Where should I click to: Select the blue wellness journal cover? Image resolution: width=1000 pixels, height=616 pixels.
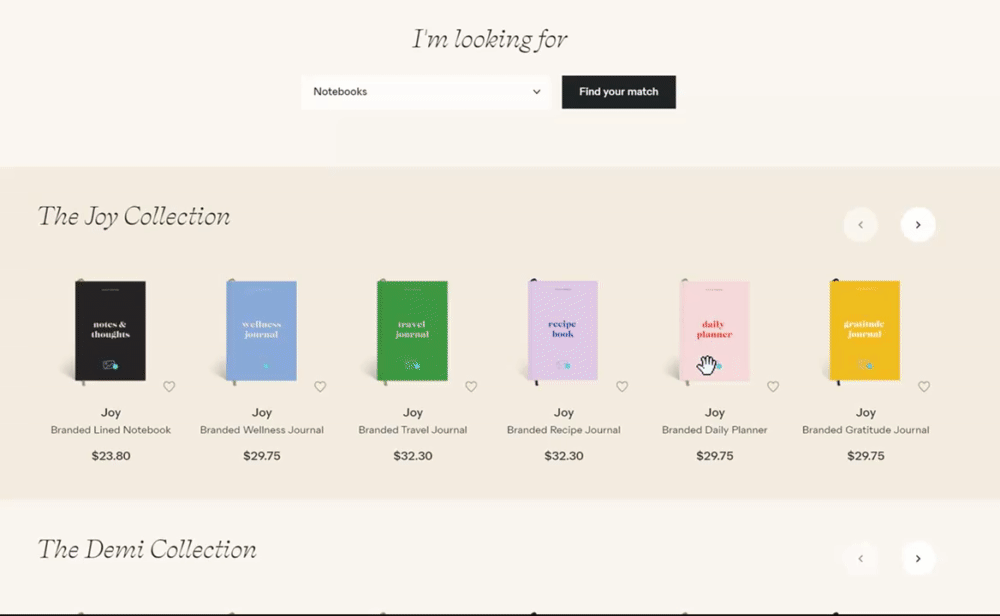pyautogui.click(x=262, y=331)
